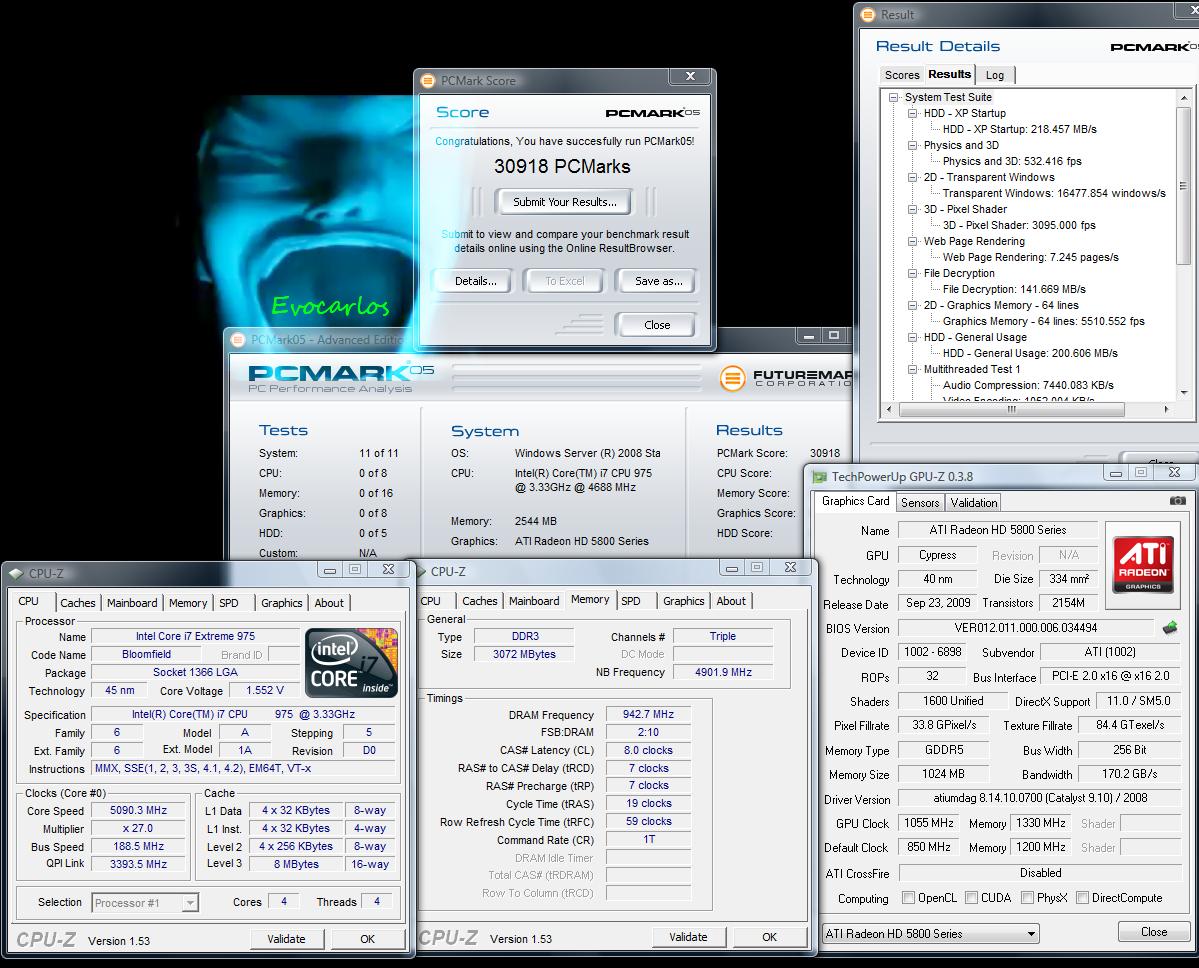1199x968 pixels.
Task: Click the Futuremark orange logo icon
Action: click(x=732, y=377)
